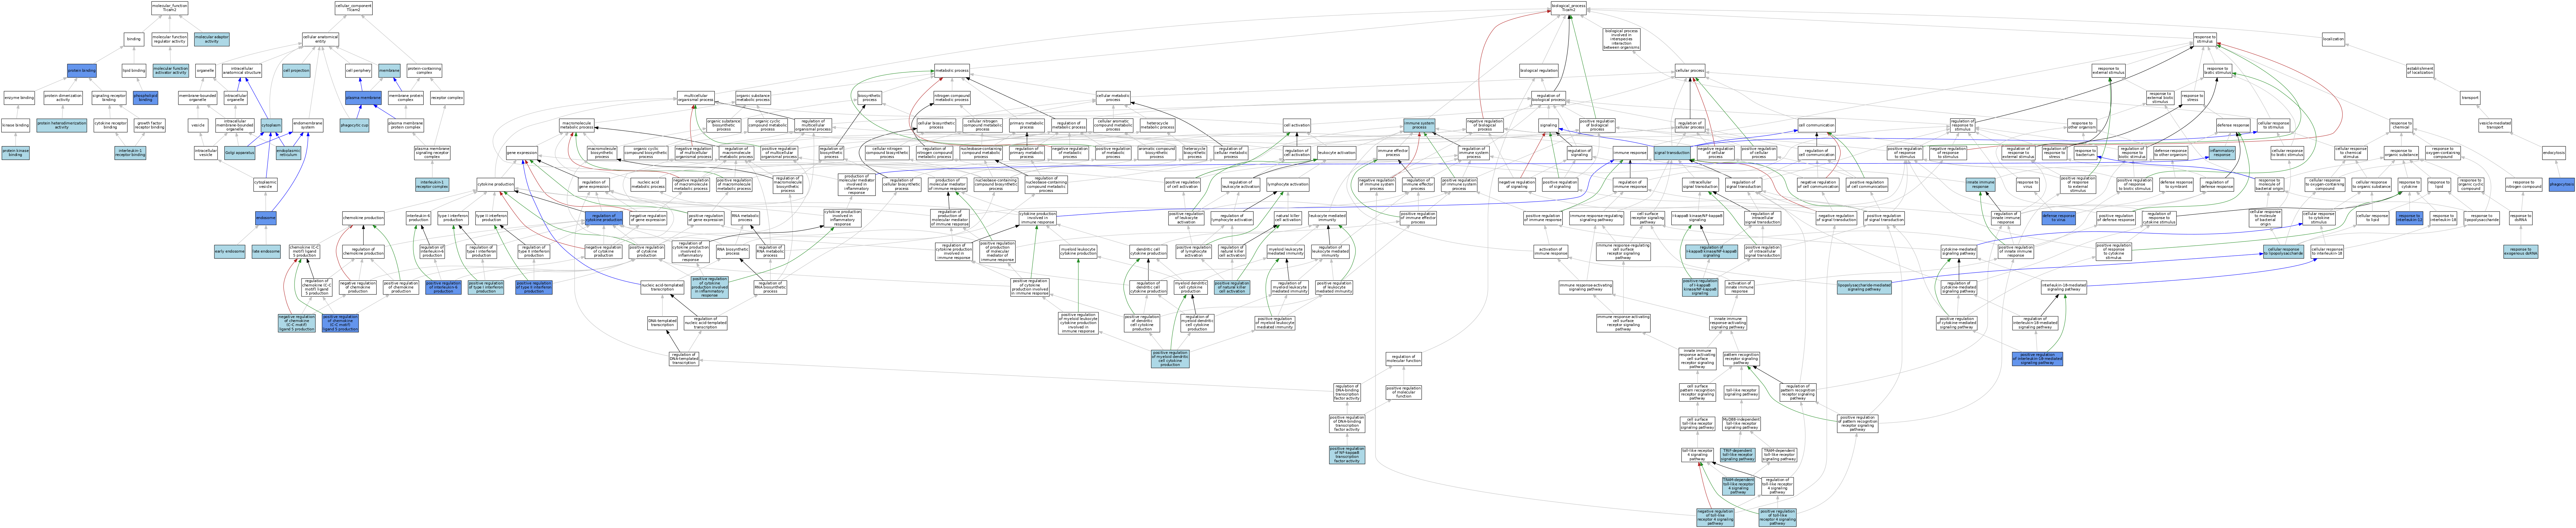
Task: Click the 'interleukin-1 receptor complex' node
Action: (x=432, y=185)
